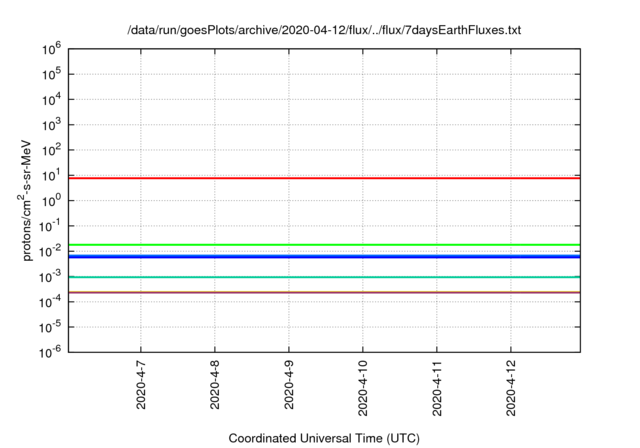
Task: Select the 10^-1 y-axis label
Action: point(50,226)
